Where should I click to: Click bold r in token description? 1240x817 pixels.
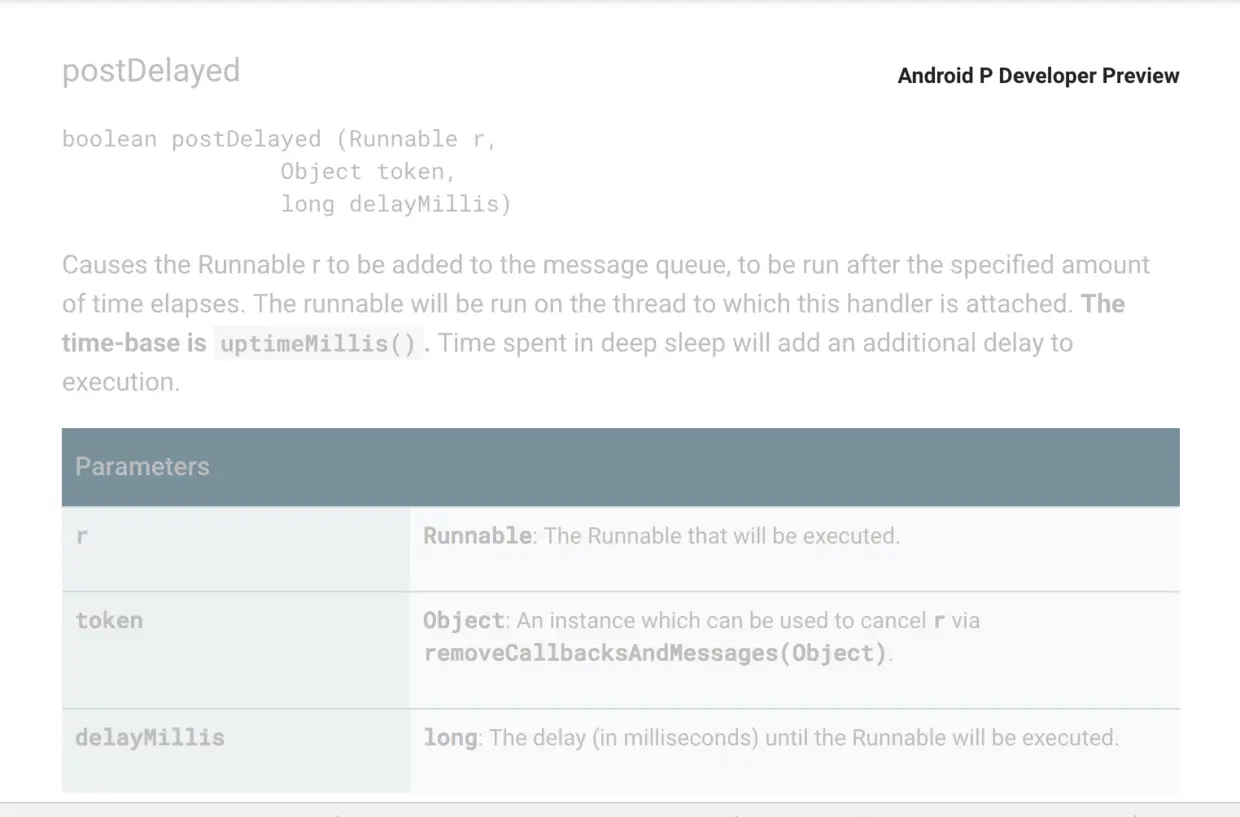[x=938, y=621]
